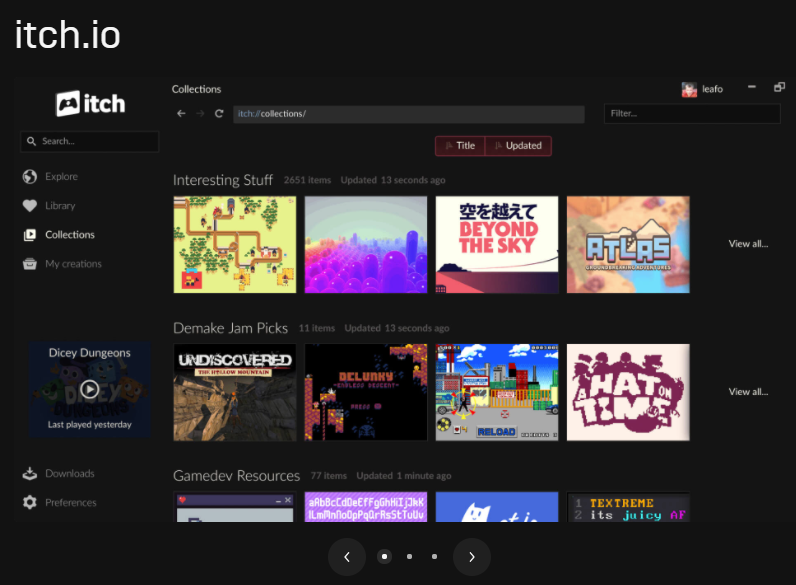Open the Atlas game thumbnail
Viewport: 796px width, 585px height.
(x=628, y=245)
